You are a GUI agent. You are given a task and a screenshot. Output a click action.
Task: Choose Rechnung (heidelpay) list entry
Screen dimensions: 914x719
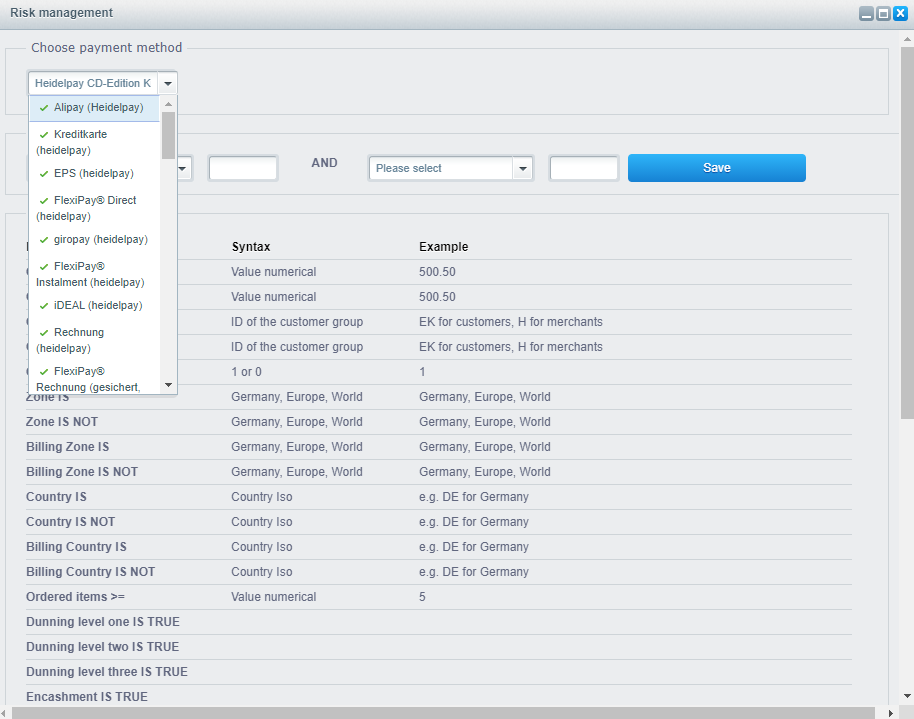(94, 339)
